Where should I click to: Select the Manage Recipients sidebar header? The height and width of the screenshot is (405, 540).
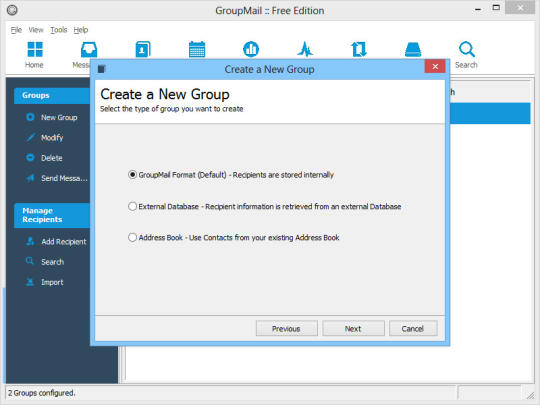click(52, 215)
